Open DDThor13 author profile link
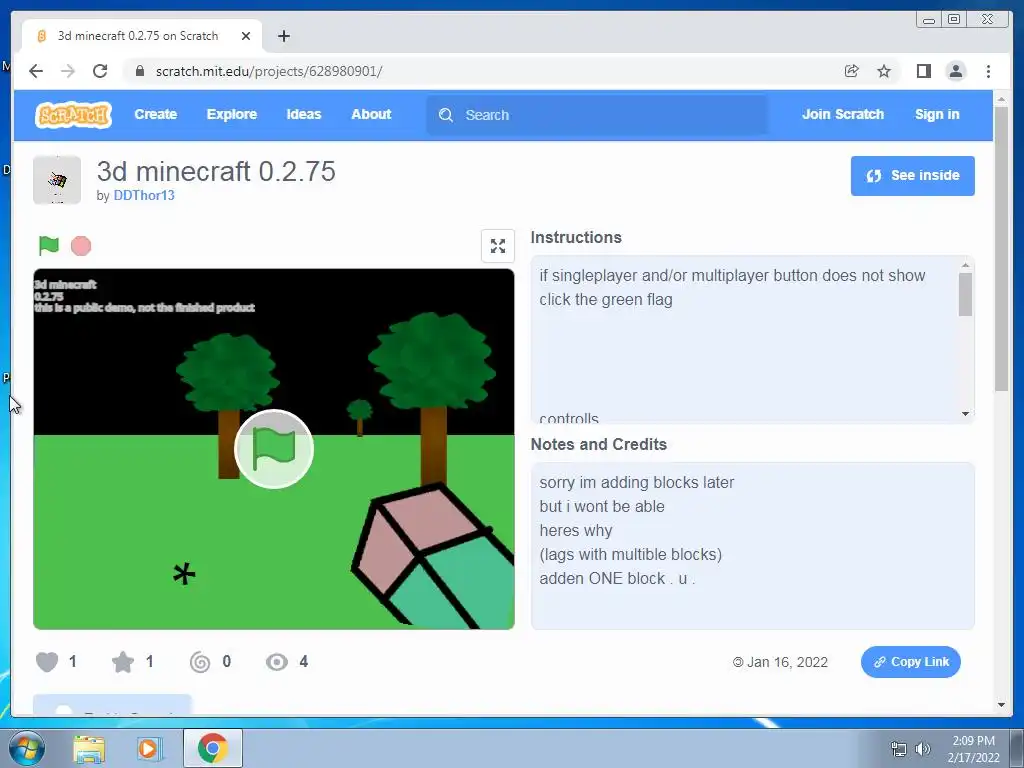Image resolution: width=1024 pixels, height=768 pixels. (144, 195)
